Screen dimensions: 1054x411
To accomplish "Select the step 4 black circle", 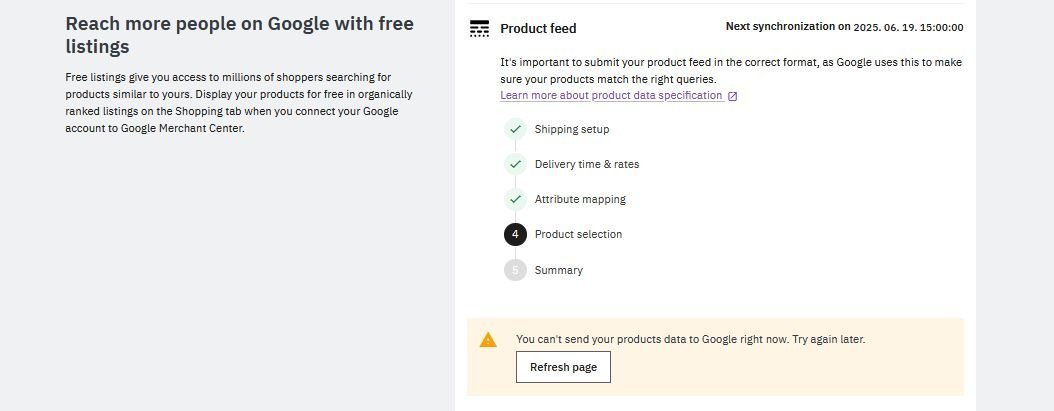I will point(515,234).
